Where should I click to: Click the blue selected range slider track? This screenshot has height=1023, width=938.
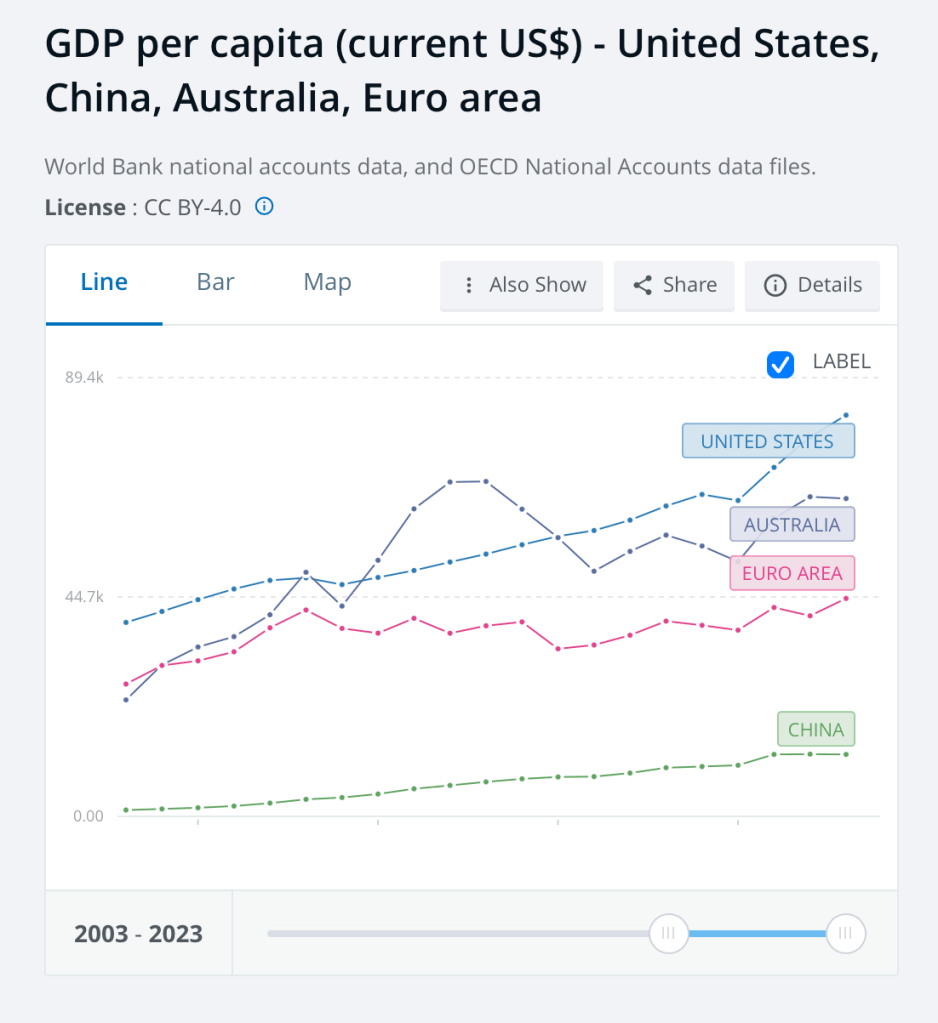(757, 933)
